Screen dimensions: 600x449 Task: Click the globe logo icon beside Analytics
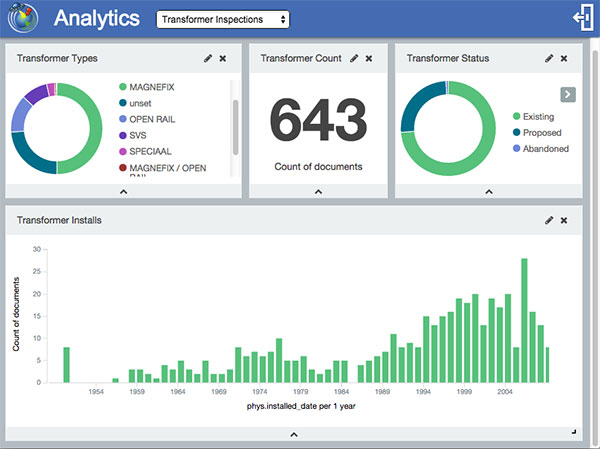coord(21,18)
